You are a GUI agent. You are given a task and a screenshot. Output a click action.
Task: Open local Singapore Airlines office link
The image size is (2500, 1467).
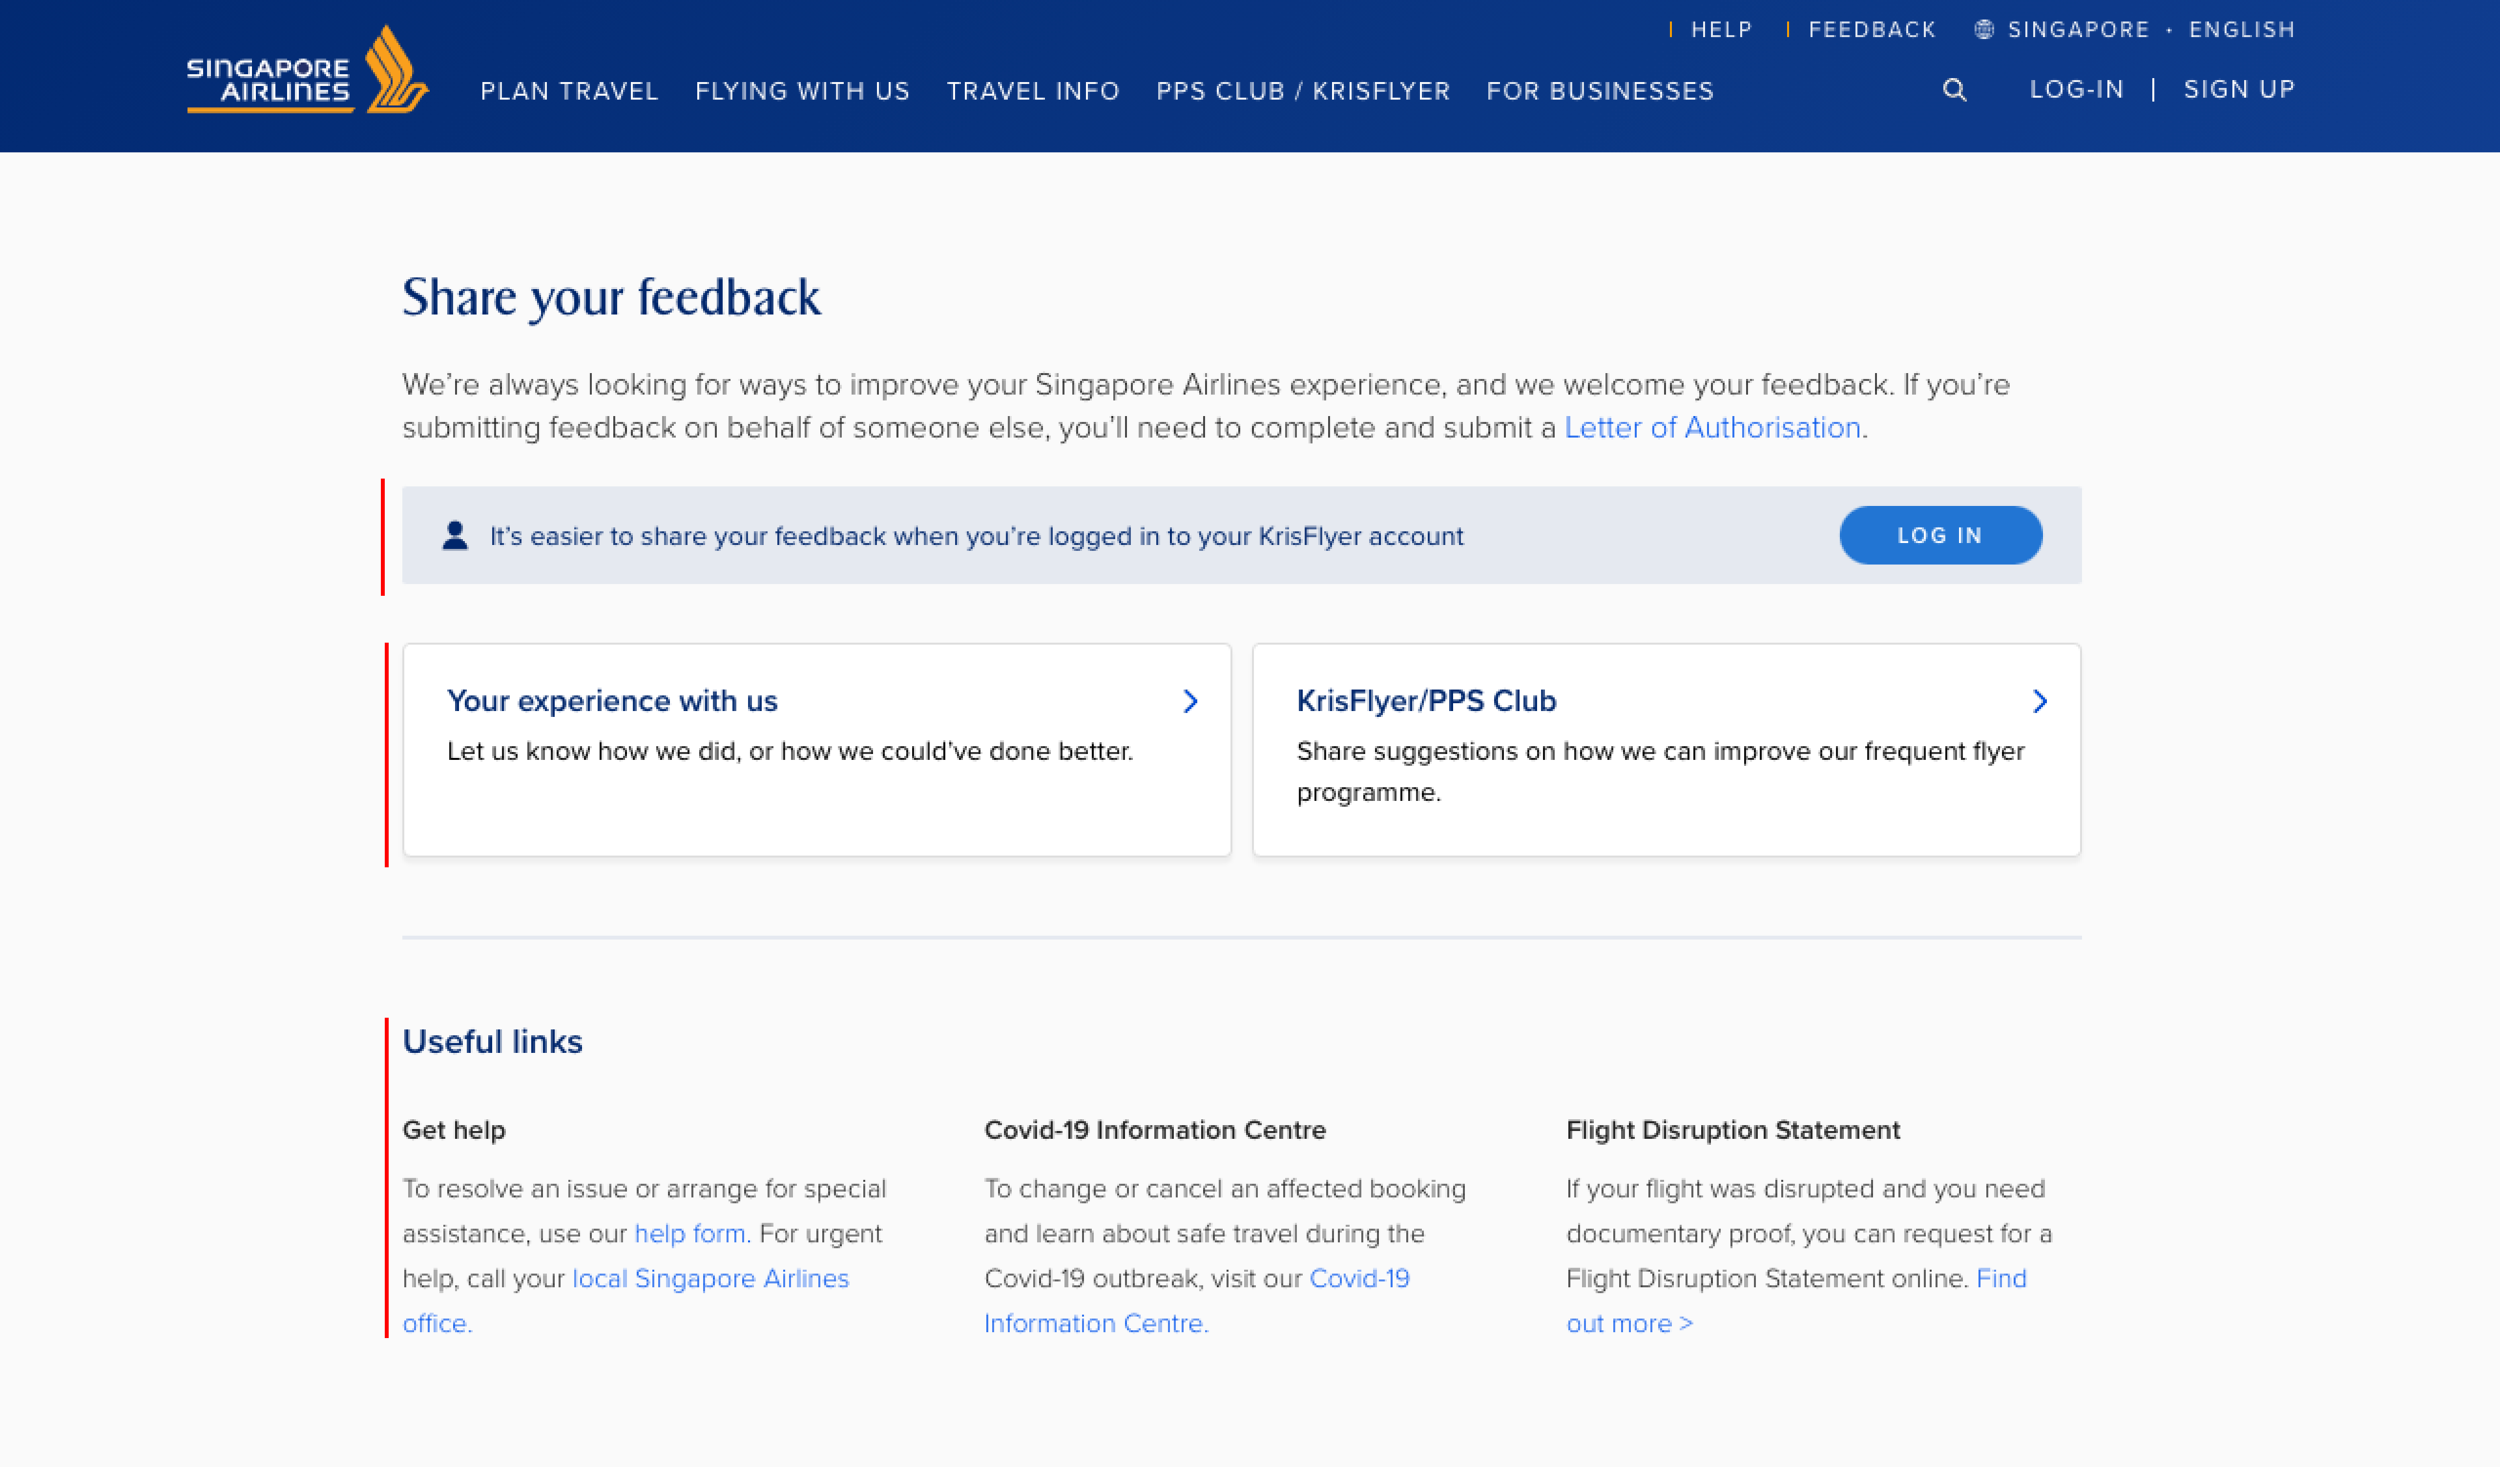[625, 1300]
